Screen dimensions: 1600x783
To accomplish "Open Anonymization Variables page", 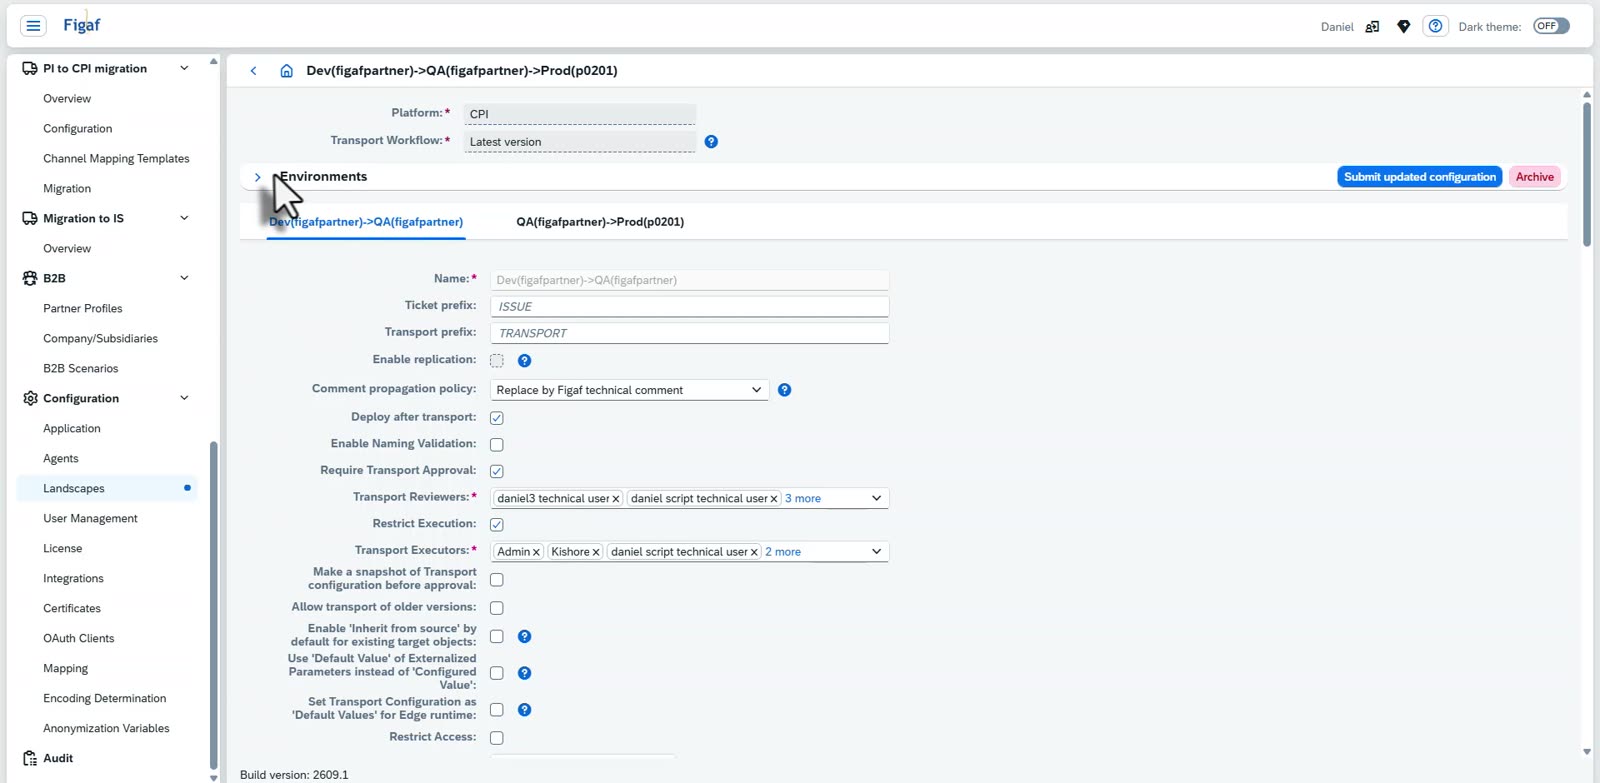I will pos(106,728).
